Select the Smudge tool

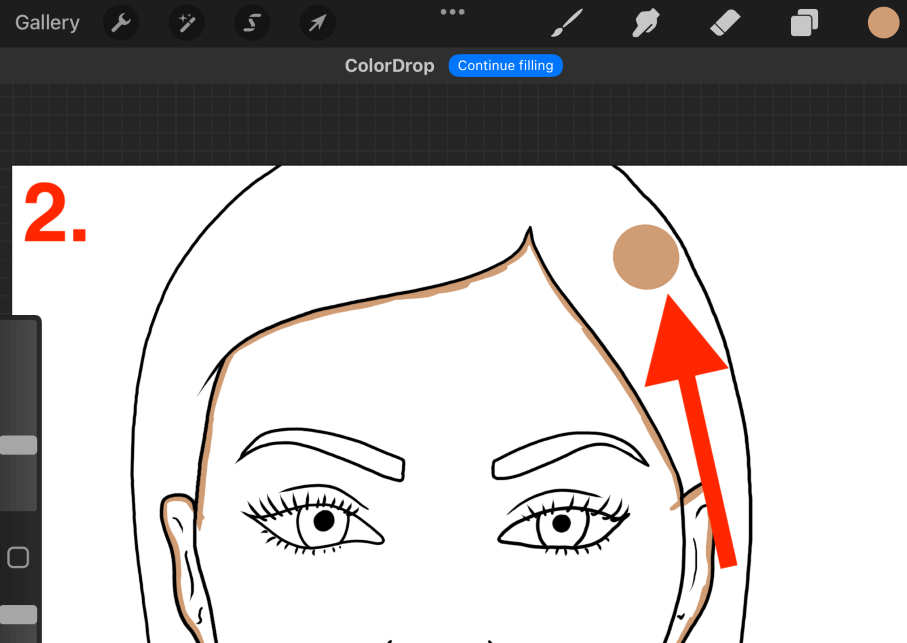pyautogui.click(x=646, y=23)
